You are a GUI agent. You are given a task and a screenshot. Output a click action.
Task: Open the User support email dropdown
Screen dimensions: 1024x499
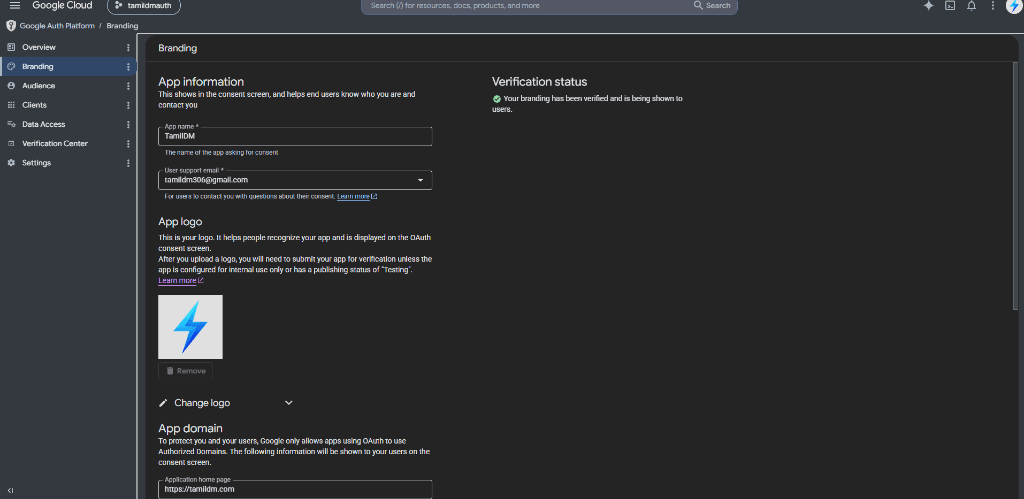pos(295,180)
